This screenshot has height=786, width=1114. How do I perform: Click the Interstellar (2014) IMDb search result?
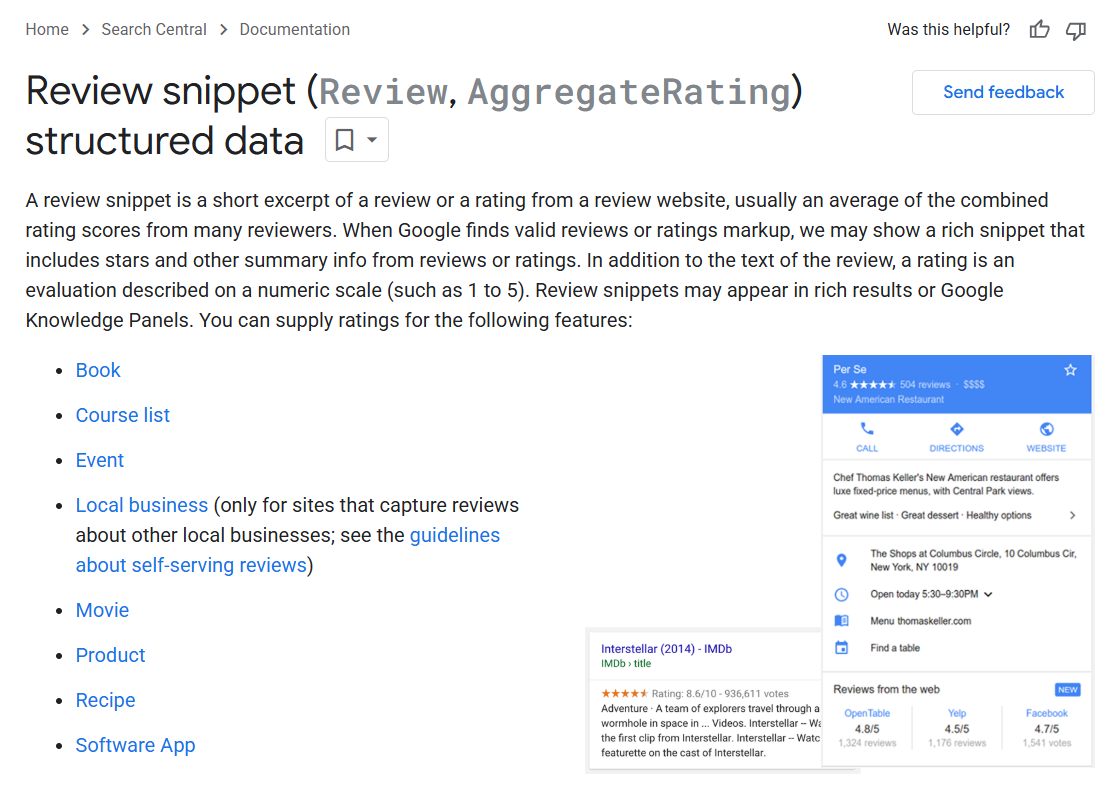pos(666,648)
